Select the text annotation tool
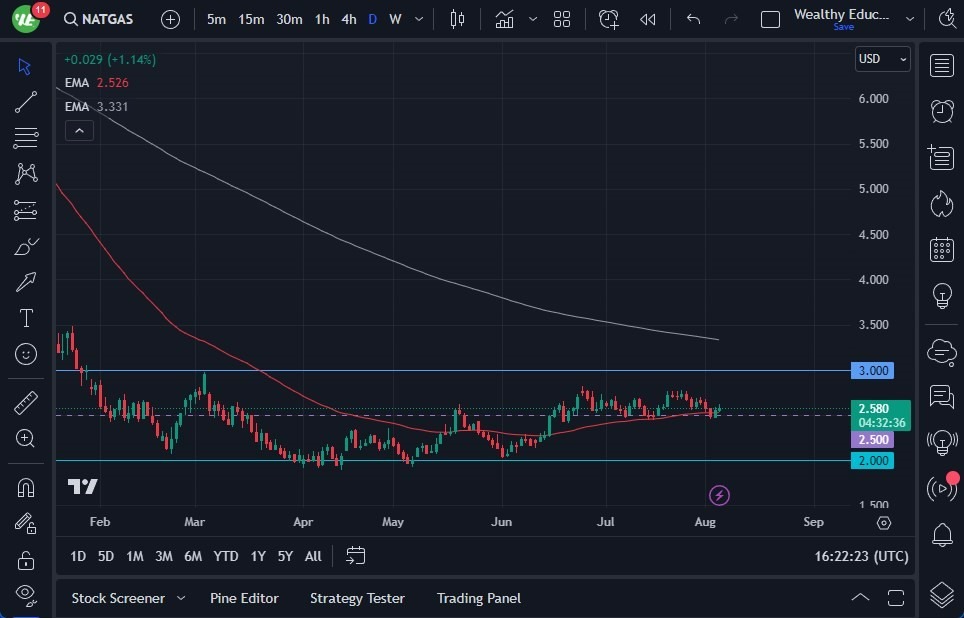964x618 pixels. click(25, 318)
